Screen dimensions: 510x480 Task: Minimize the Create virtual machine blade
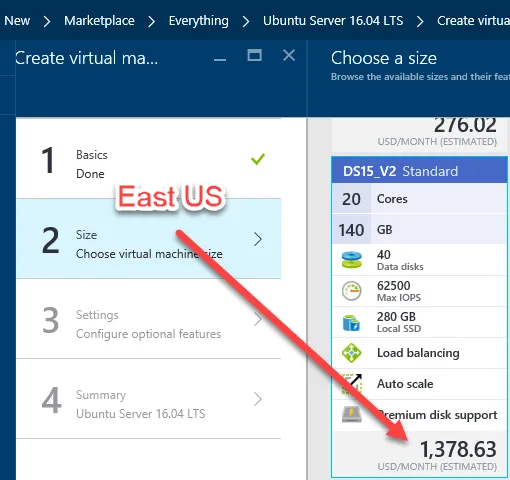(220, 59)
